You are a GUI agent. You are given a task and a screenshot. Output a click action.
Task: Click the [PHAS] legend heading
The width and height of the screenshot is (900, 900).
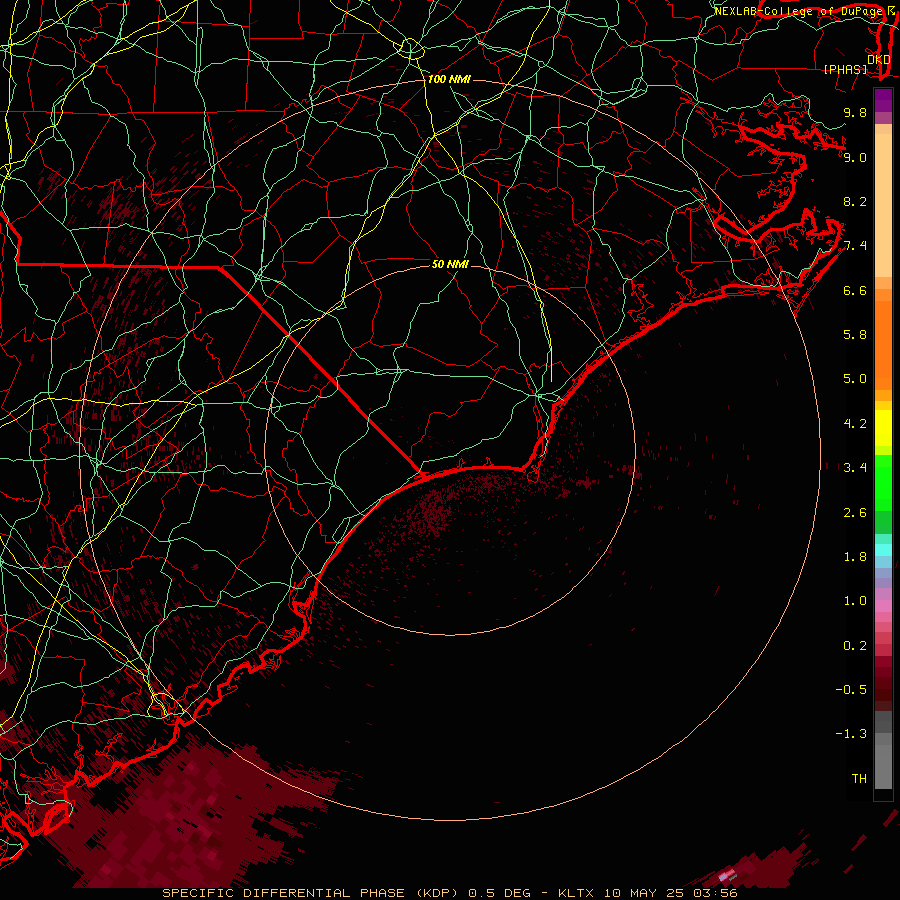click(845, 69)
